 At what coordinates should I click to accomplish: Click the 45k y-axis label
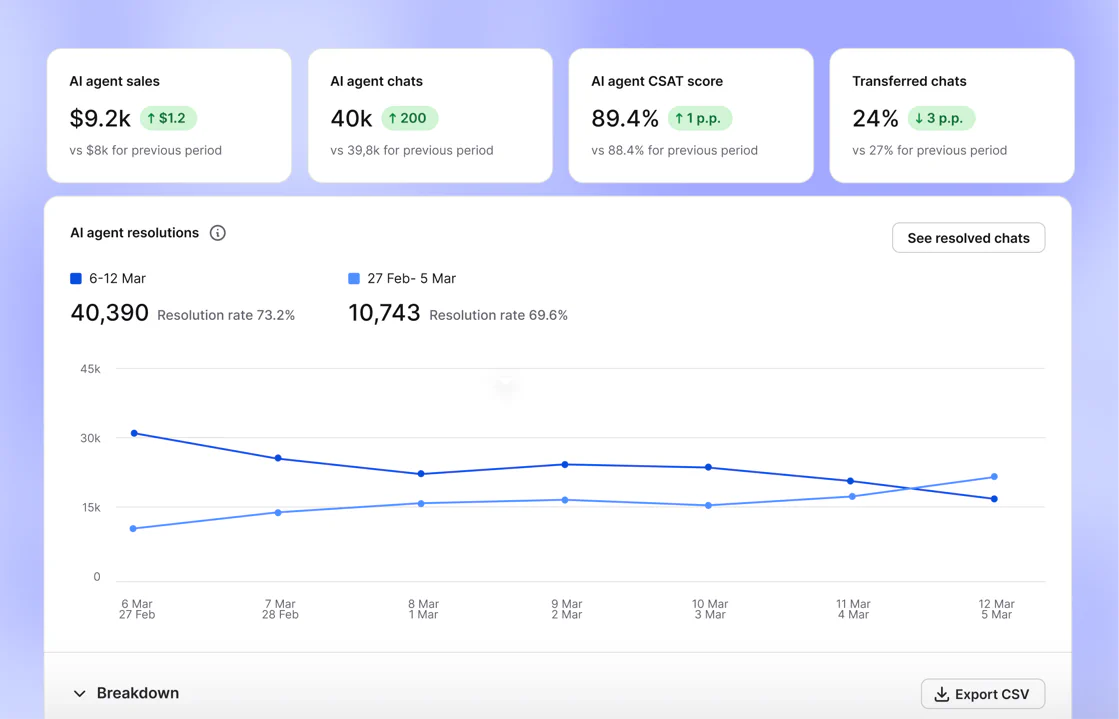click(91, 369)
